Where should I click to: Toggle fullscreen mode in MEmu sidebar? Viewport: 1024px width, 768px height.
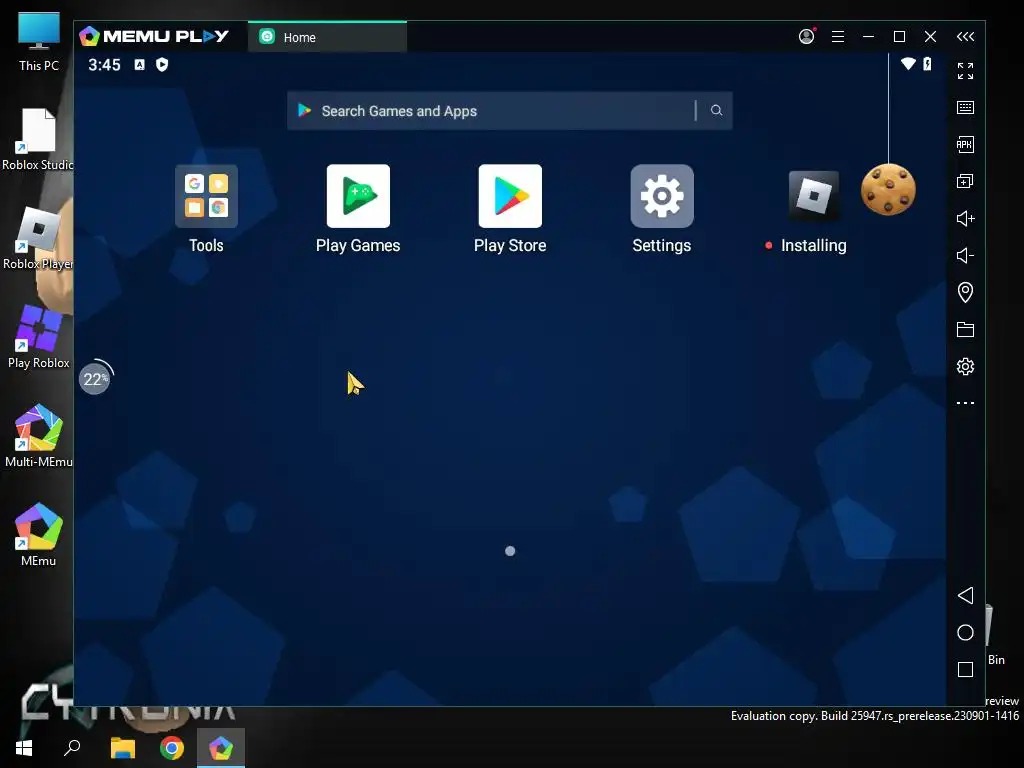(x=965, y=71)
